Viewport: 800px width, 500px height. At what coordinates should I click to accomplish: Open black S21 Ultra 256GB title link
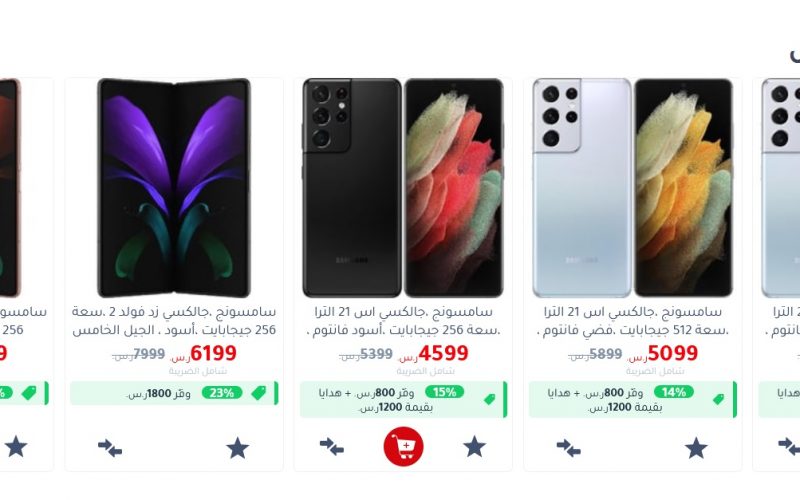tap(403, 321)
